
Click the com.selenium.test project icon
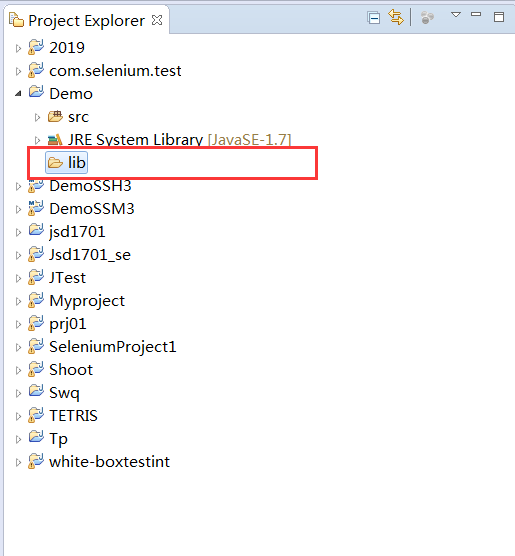click(36, 70)
